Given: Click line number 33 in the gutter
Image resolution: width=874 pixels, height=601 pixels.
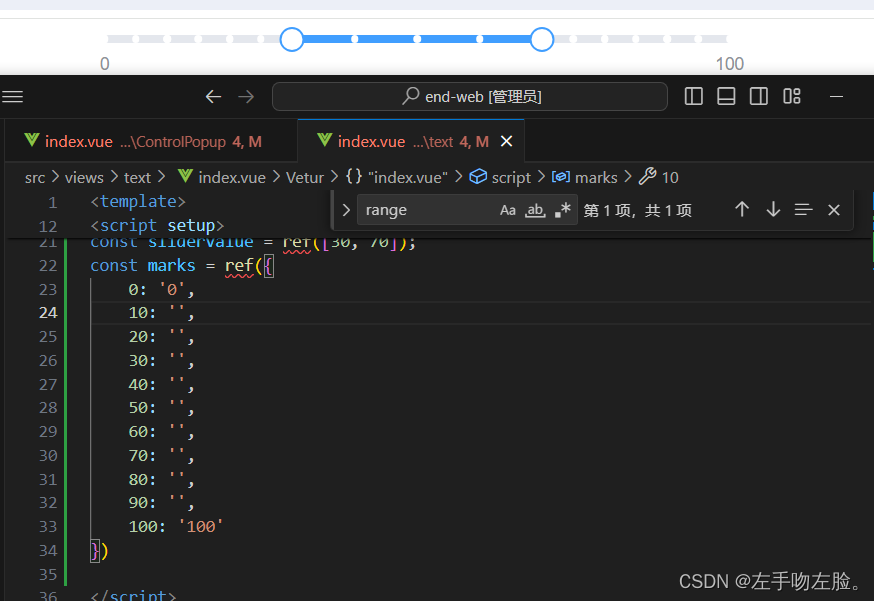Looking at the screenshot, I should coord(48,527).
